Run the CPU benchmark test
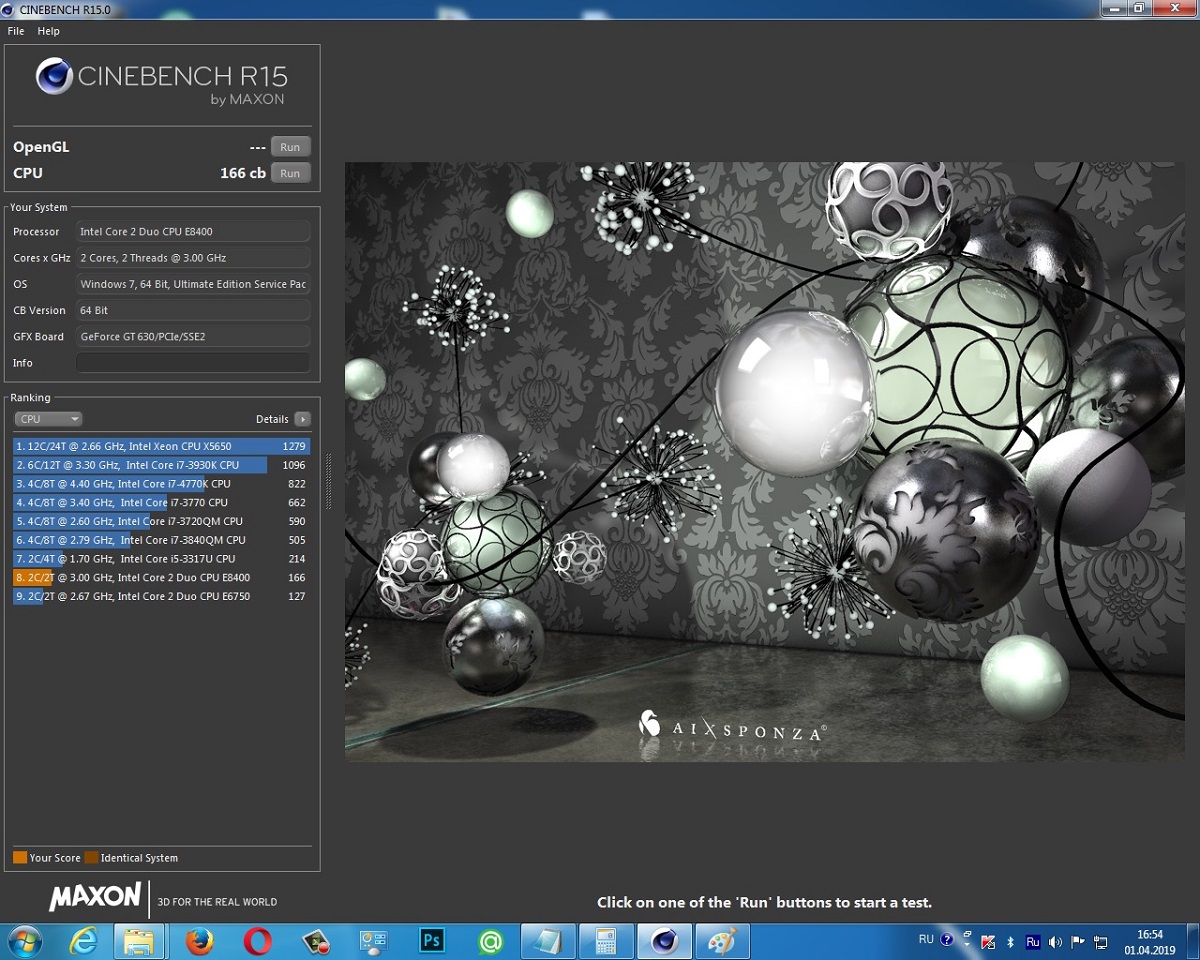 point(290,173)
